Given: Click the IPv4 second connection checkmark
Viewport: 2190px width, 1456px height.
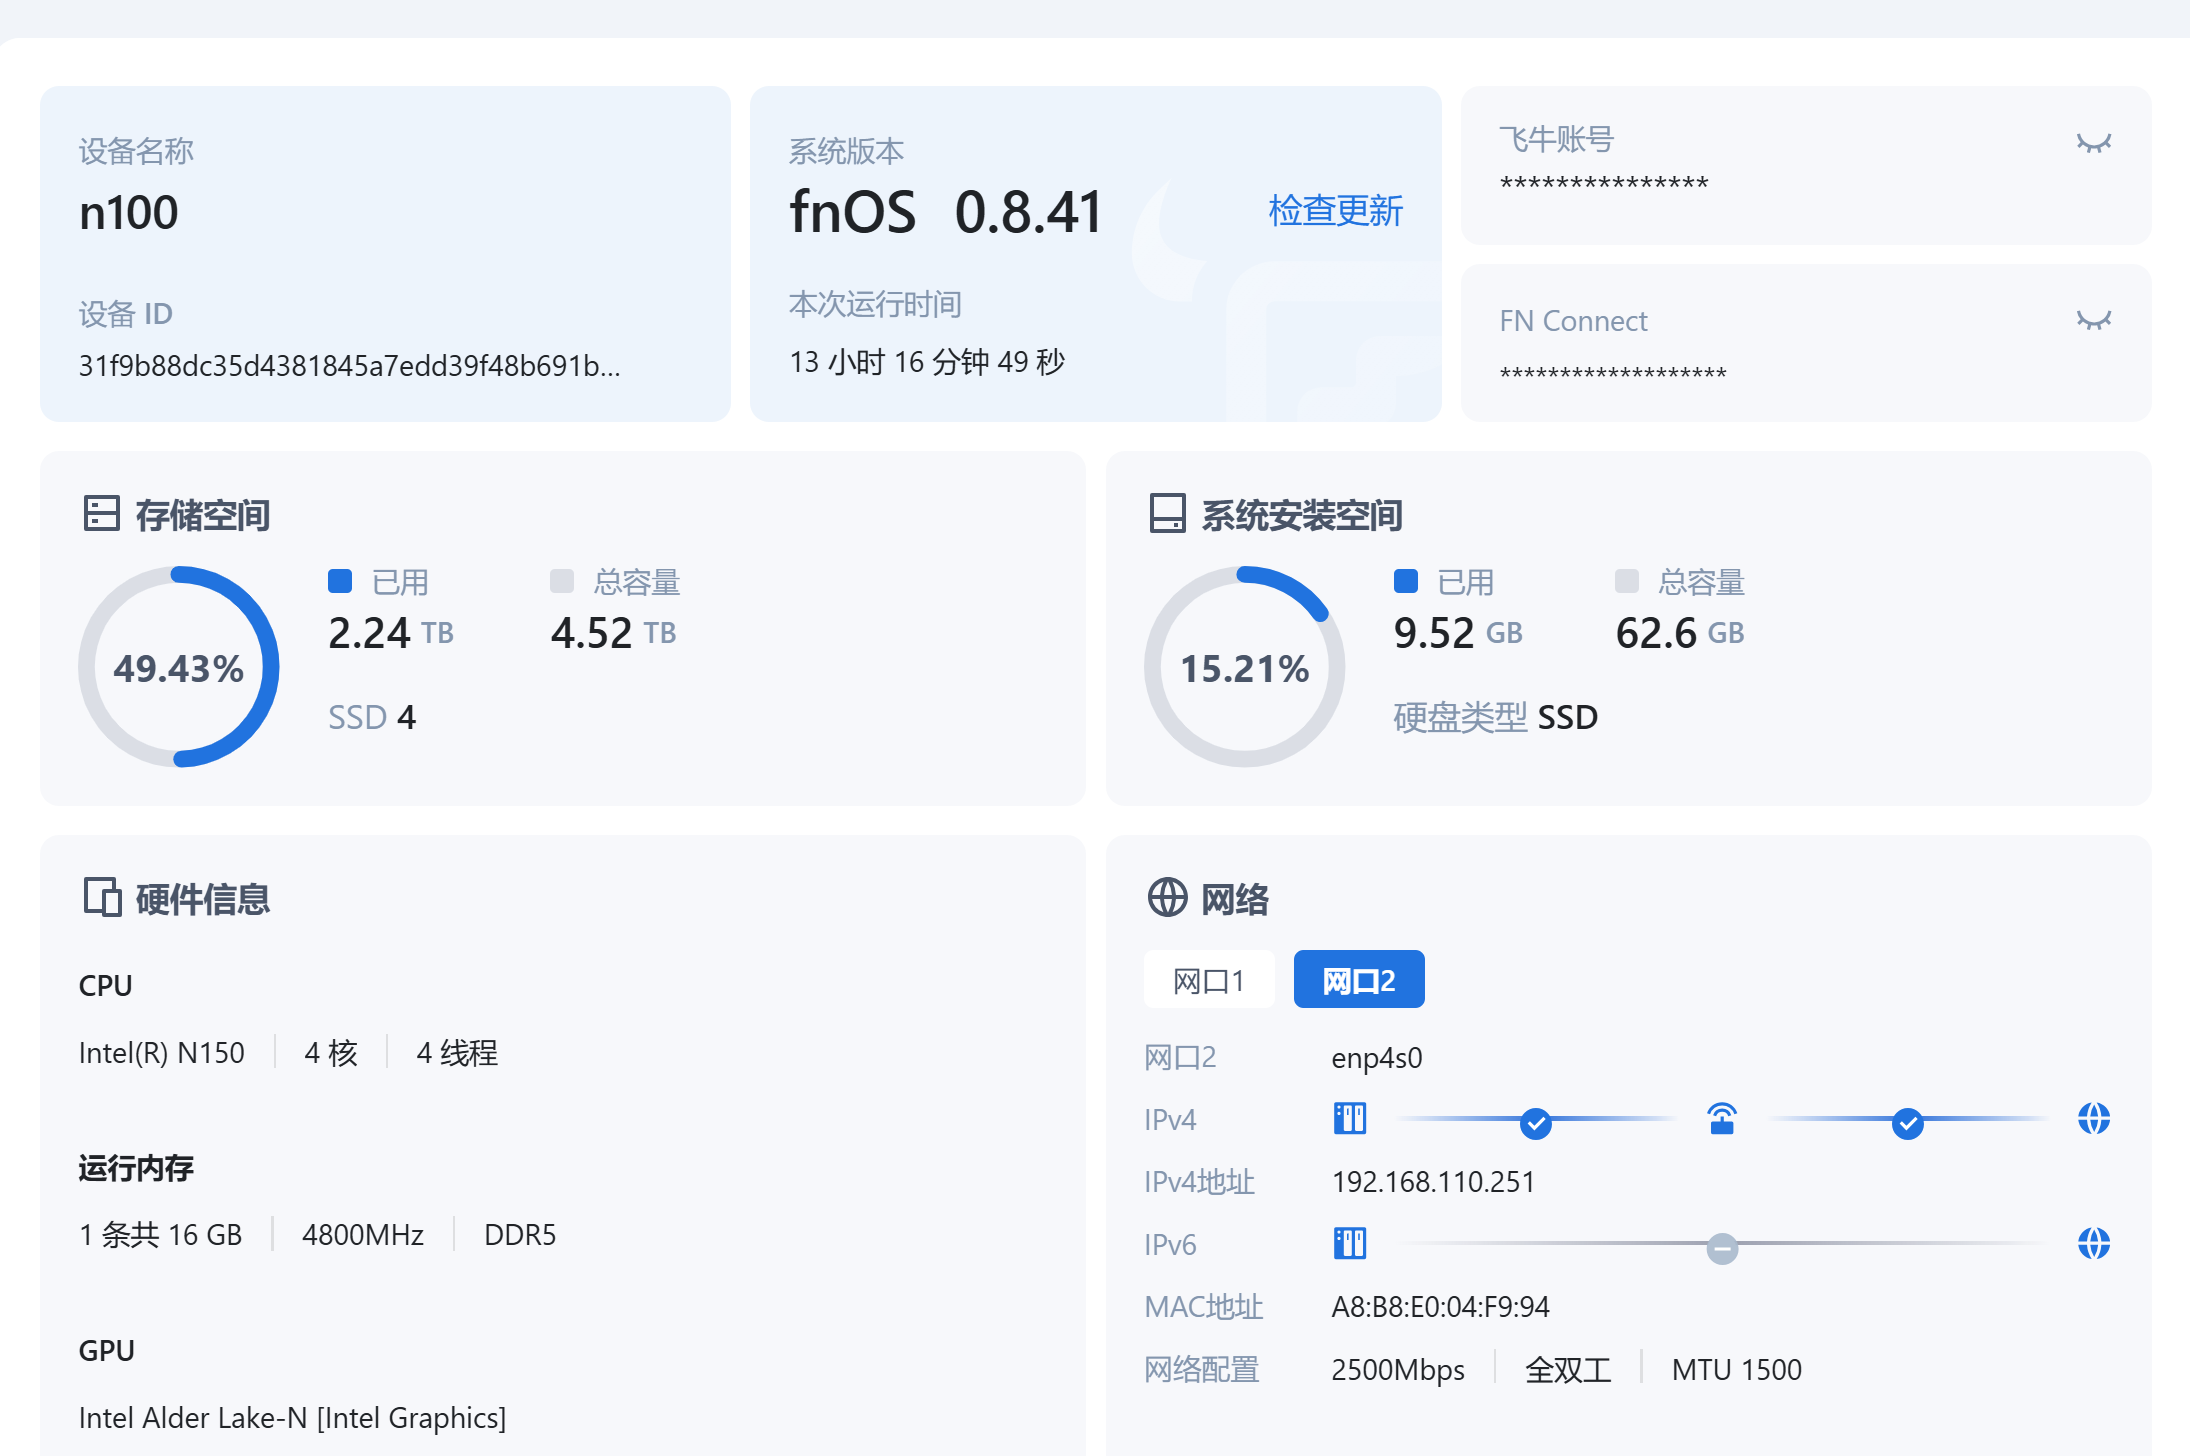Looking at the screenshot, I should point(1908,1124).
